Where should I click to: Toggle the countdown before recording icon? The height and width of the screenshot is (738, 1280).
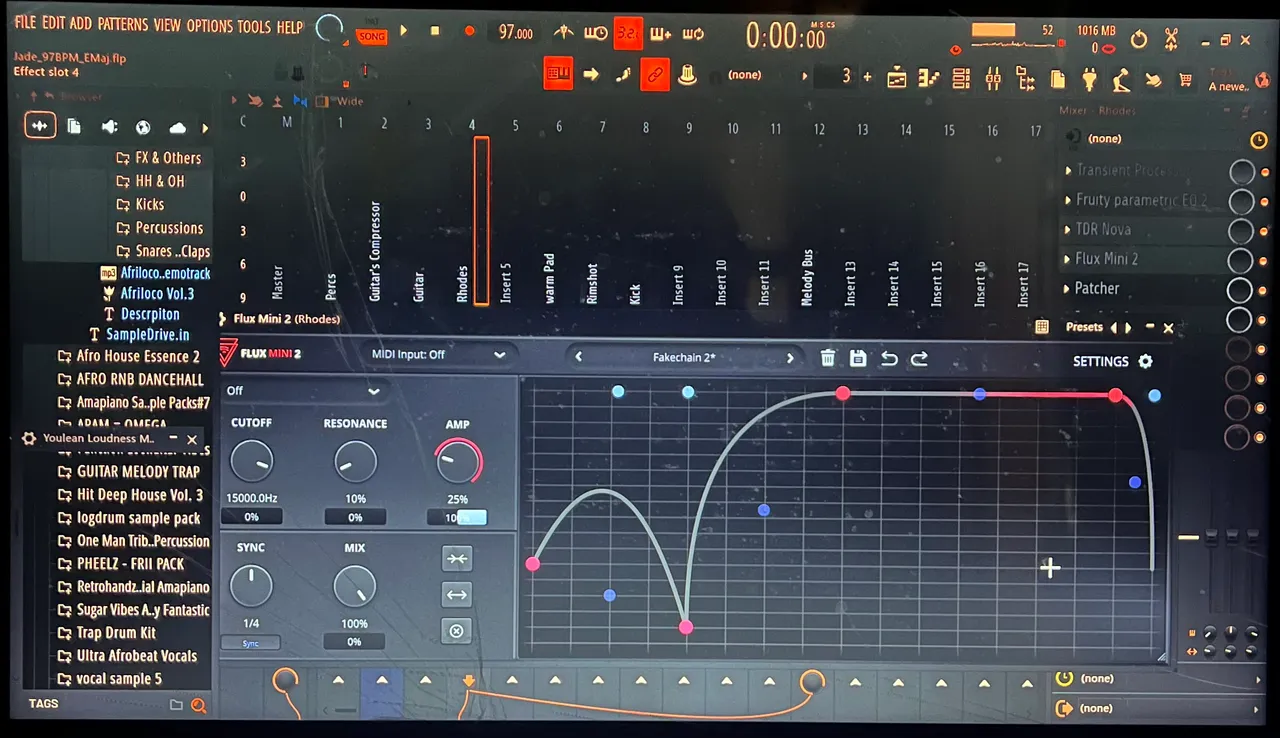pos(628,32)
